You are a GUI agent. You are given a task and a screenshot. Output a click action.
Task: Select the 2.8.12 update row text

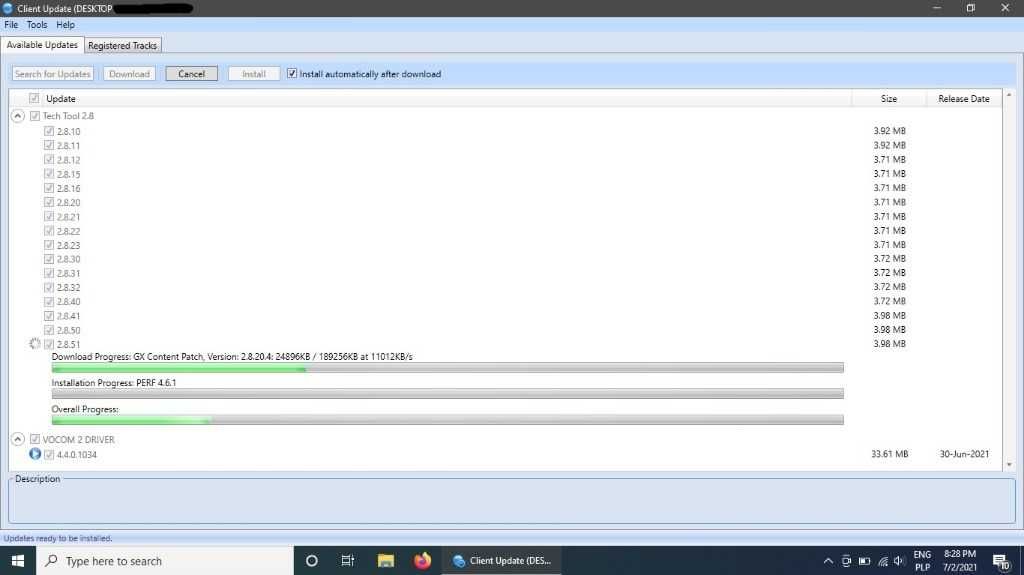(69, 159)
